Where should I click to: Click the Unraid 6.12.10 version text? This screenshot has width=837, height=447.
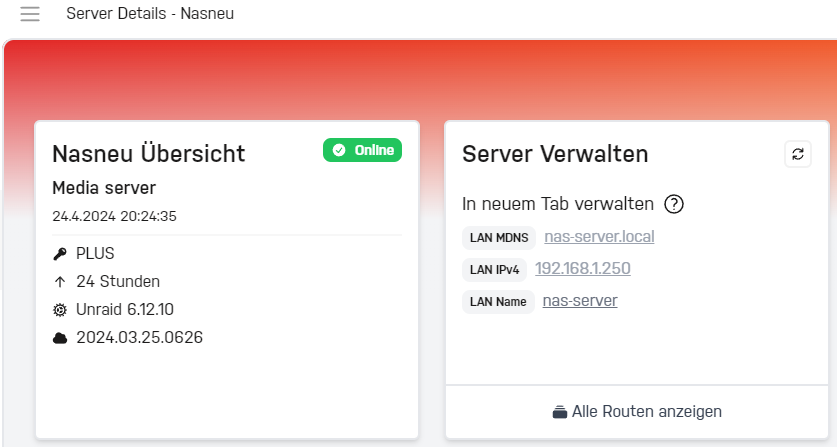click(x=125, y=310)
